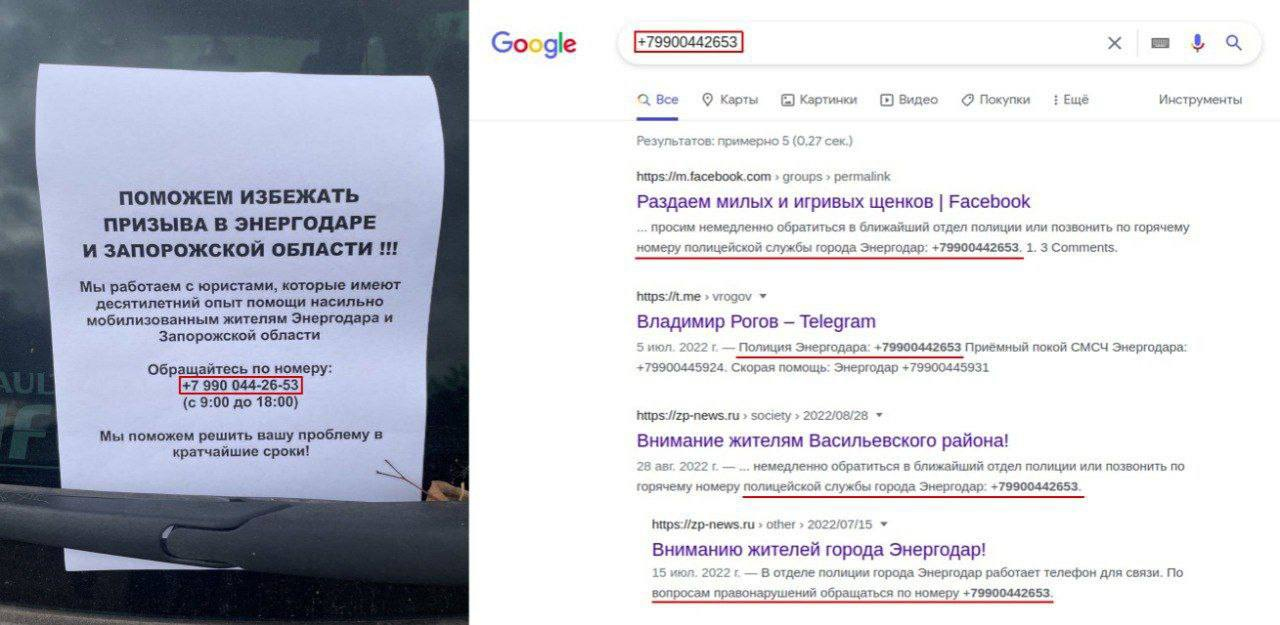Open Инструменты search tools
The width and height of the screenshot is (1280, 625).
(1200, 100)
